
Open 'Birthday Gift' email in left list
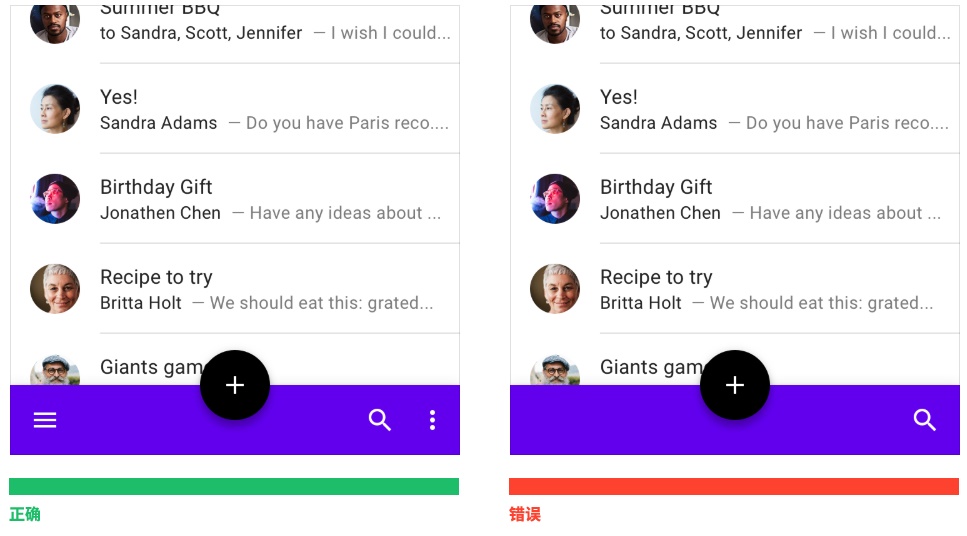click(x=235, y=199)
